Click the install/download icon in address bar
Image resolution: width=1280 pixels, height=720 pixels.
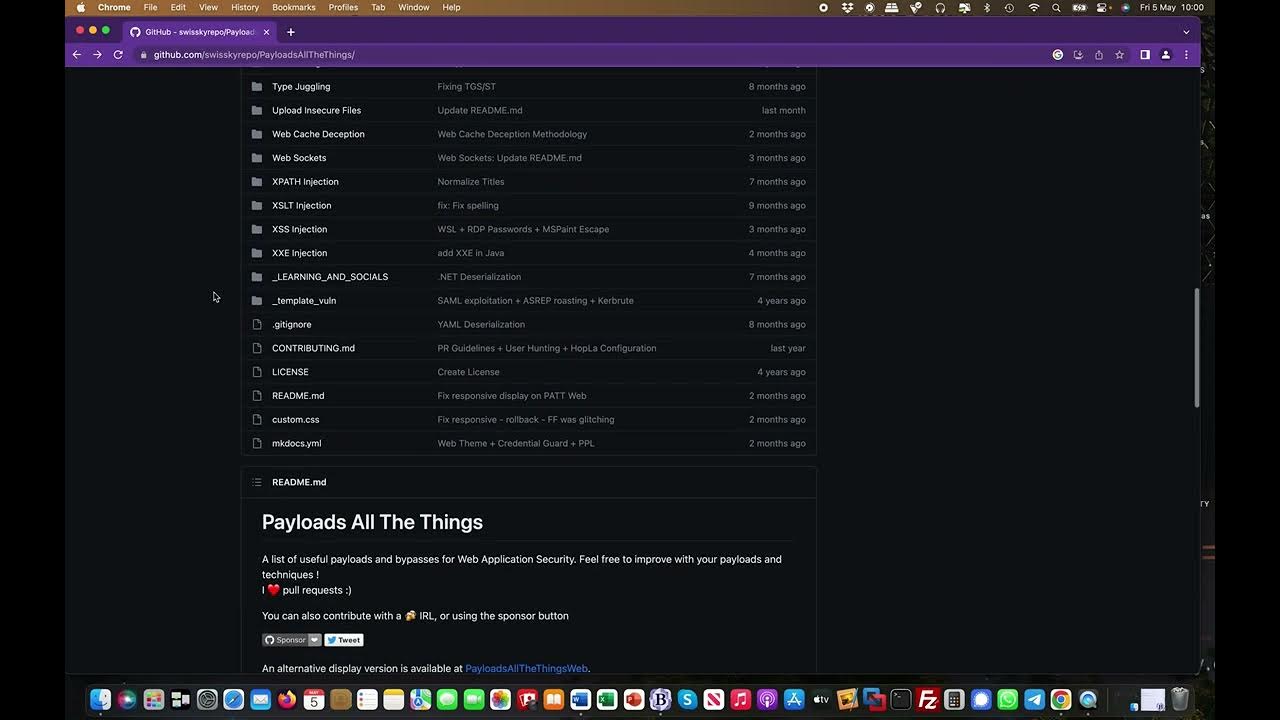tap(1078, 55)
